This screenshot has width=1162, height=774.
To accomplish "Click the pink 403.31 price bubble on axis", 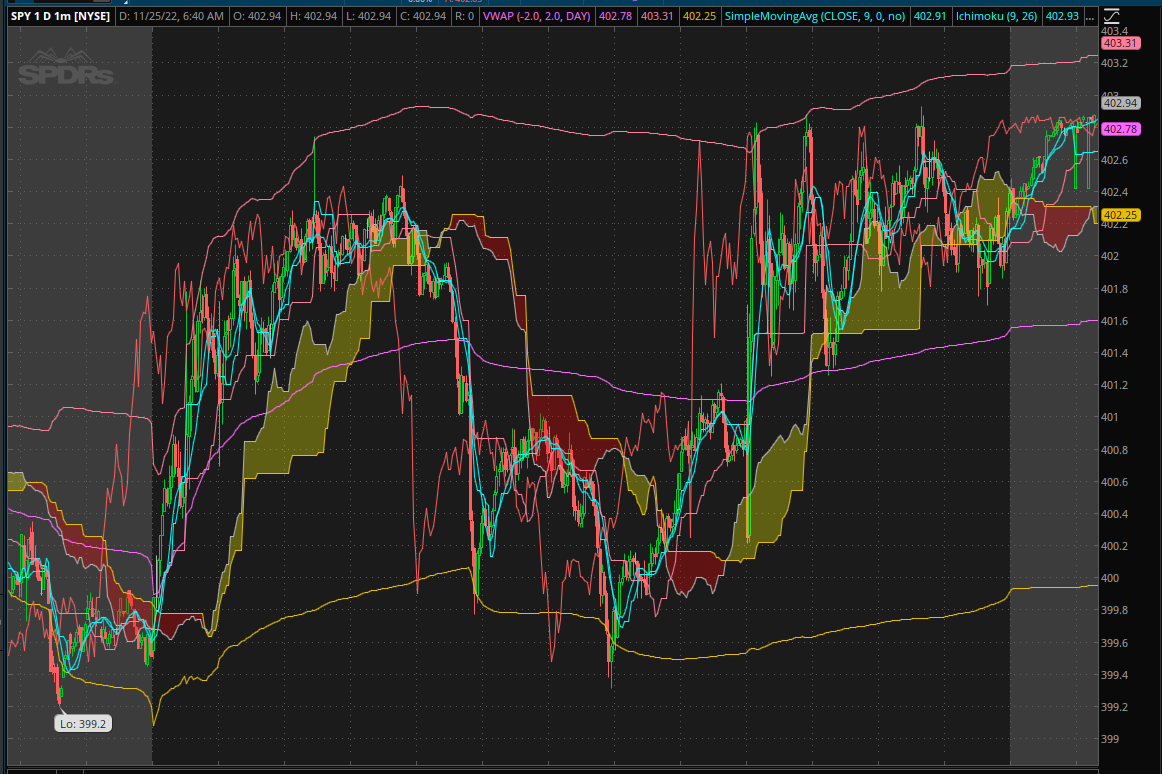I will tap(1120, 43).
